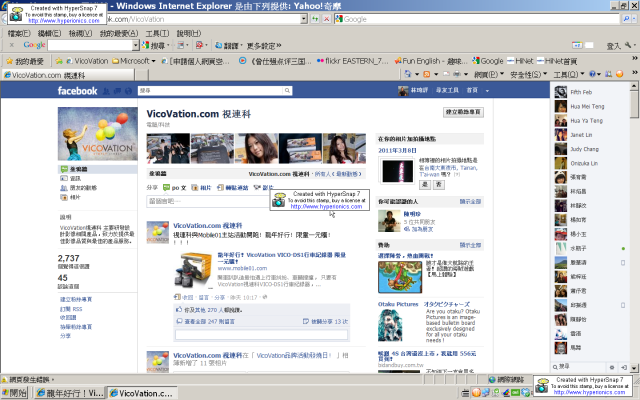Click the read mail envelope icon

click(x=446, y=74)
